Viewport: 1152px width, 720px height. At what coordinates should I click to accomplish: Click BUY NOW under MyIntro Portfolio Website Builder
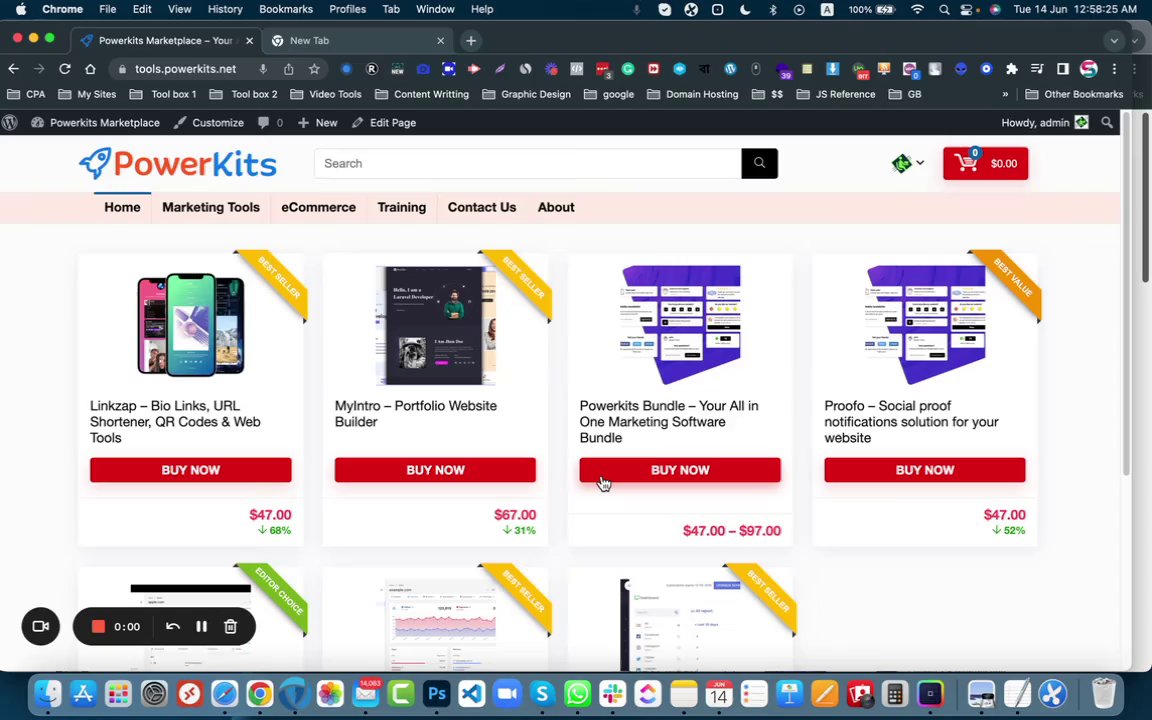point(435,470)
